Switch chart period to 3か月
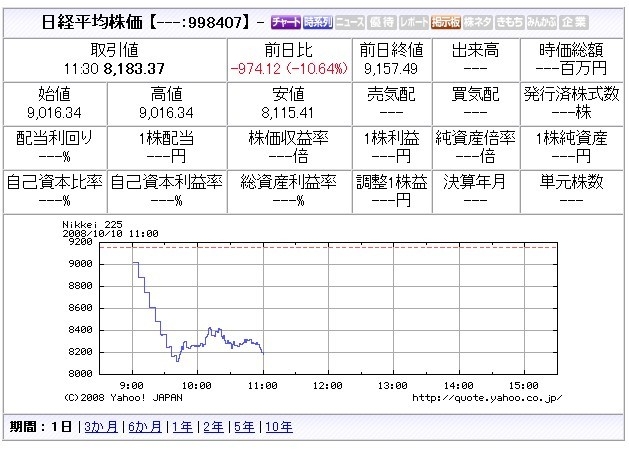629x451 pixels. 101,427
